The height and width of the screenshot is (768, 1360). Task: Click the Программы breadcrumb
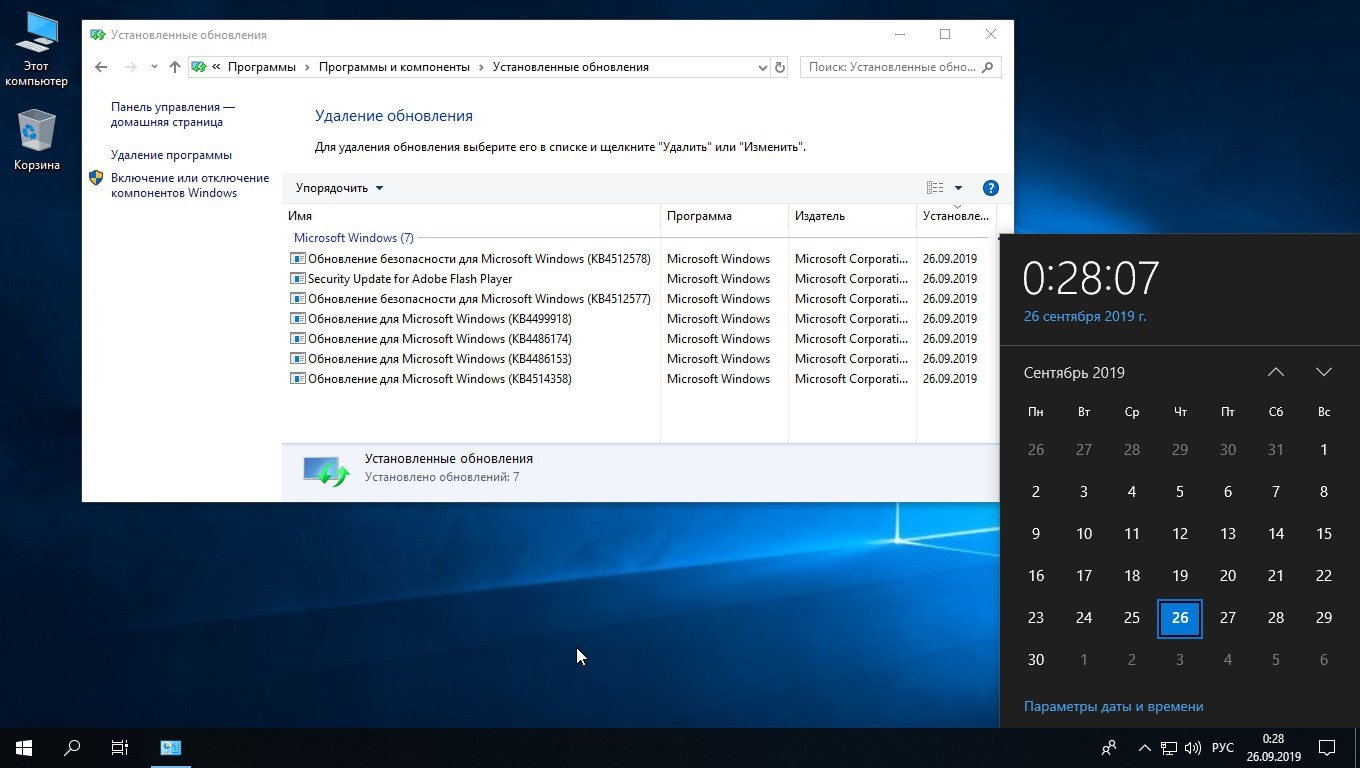click(262, 67)
